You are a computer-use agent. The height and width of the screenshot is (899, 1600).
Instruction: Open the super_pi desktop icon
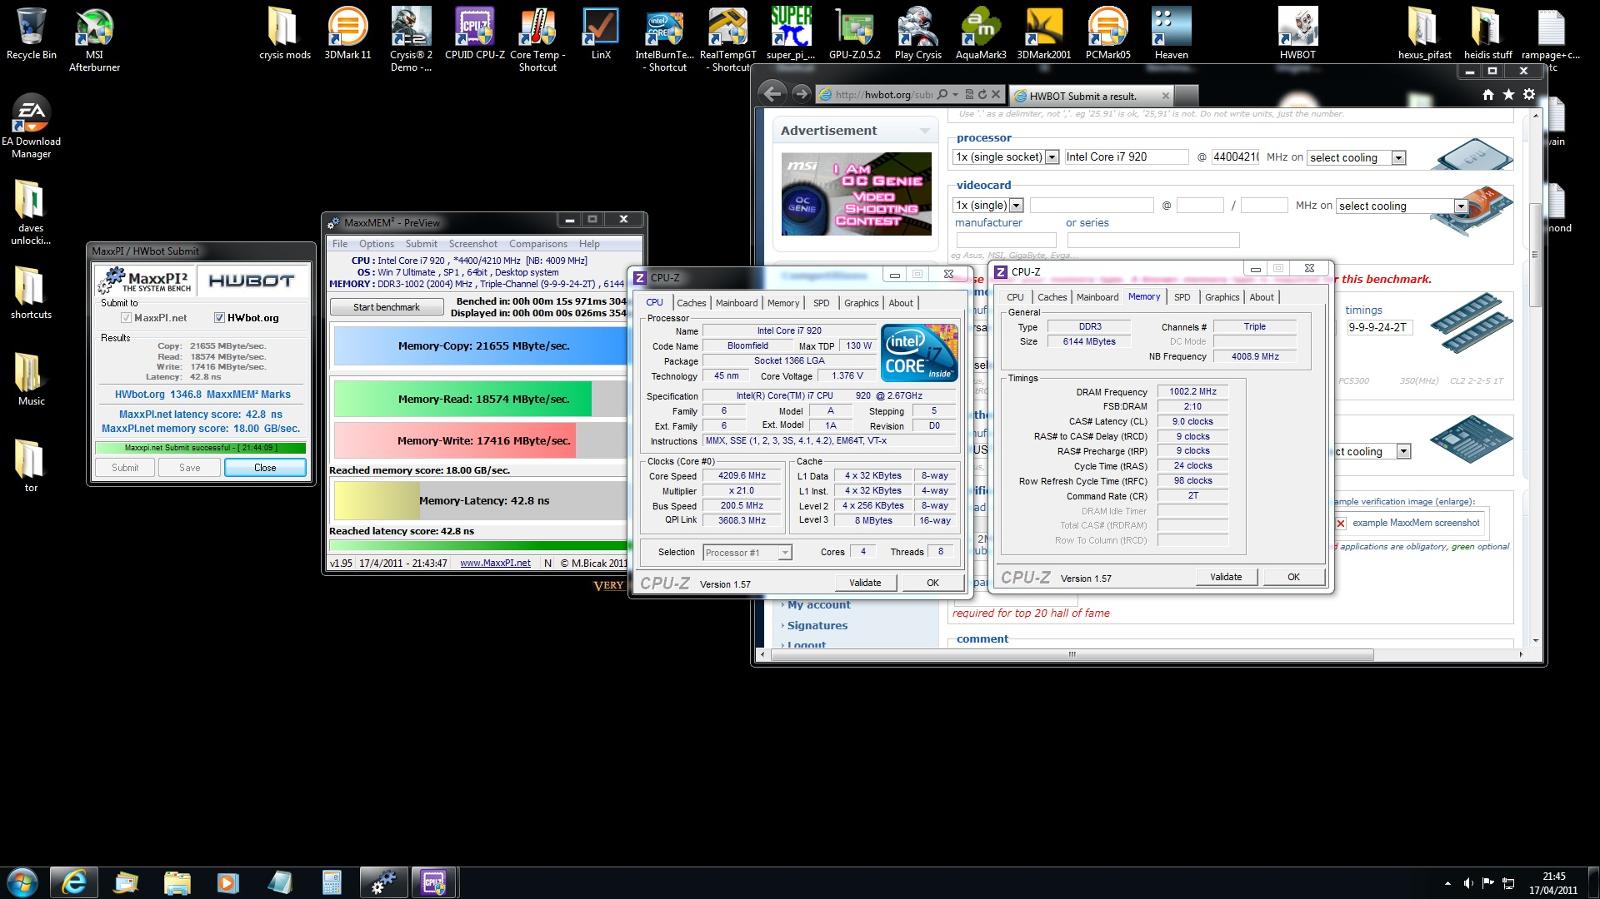pyautogui.click(x=791, y=33)
